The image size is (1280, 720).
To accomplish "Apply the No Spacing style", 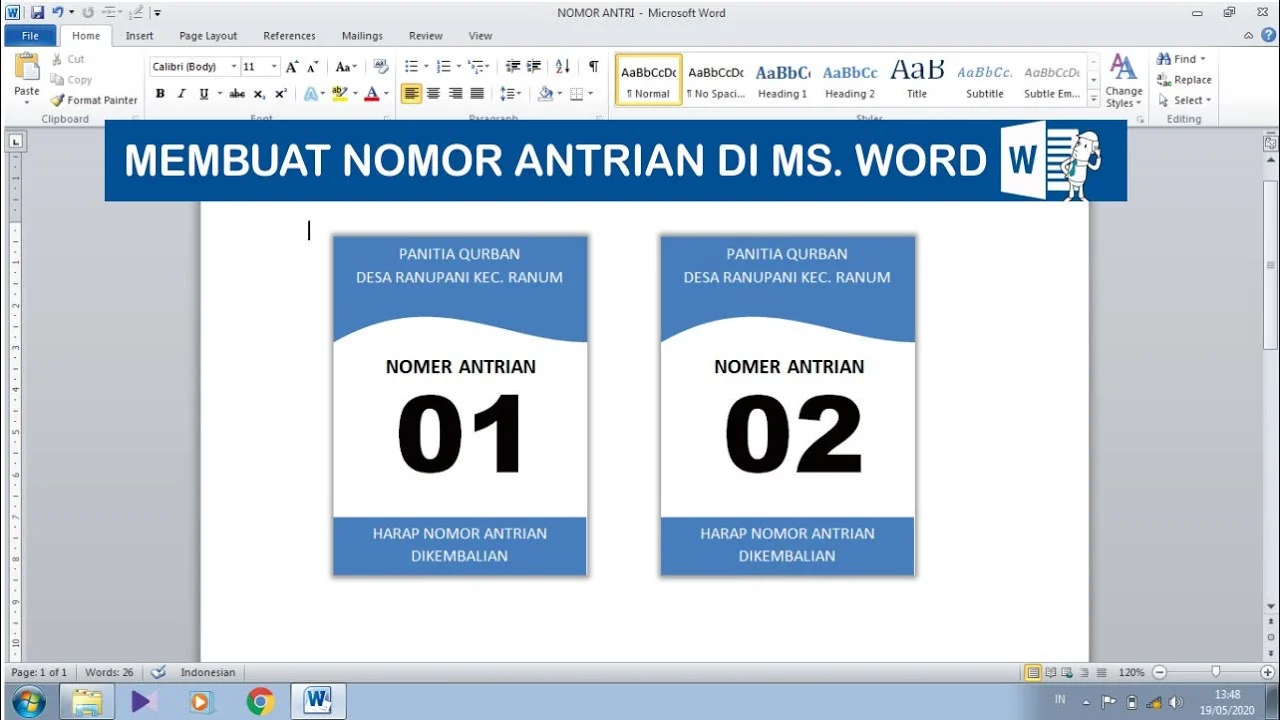I will tap(715, 80).
